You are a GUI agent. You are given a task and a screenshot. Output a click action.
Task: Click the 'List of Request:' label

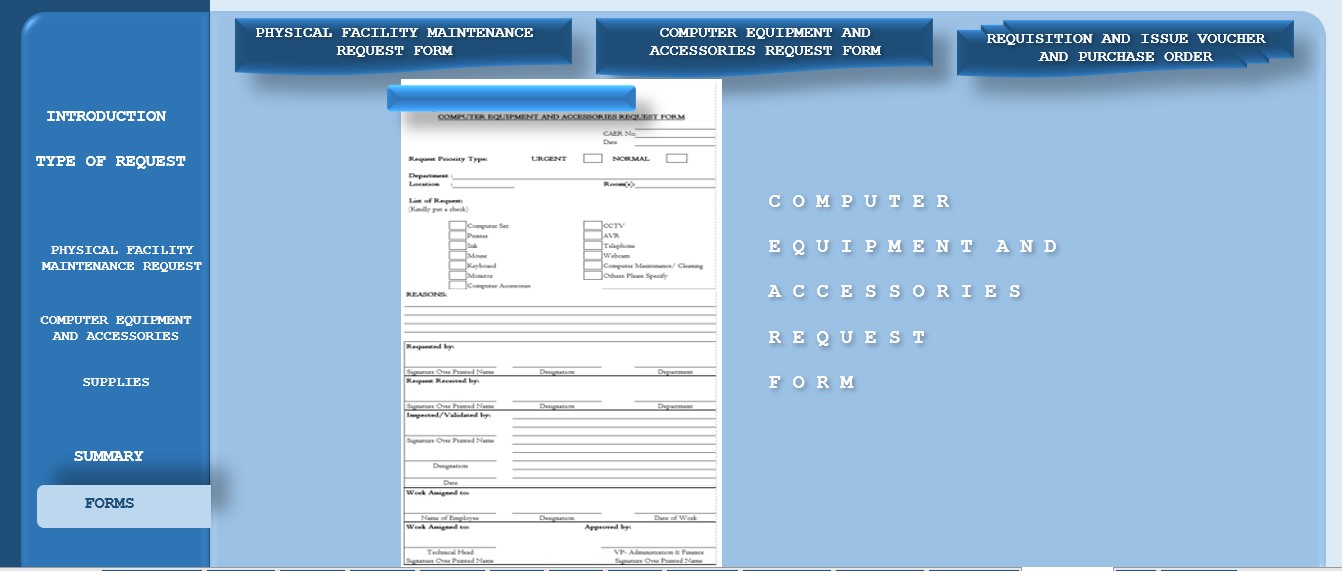coord(436,201)
